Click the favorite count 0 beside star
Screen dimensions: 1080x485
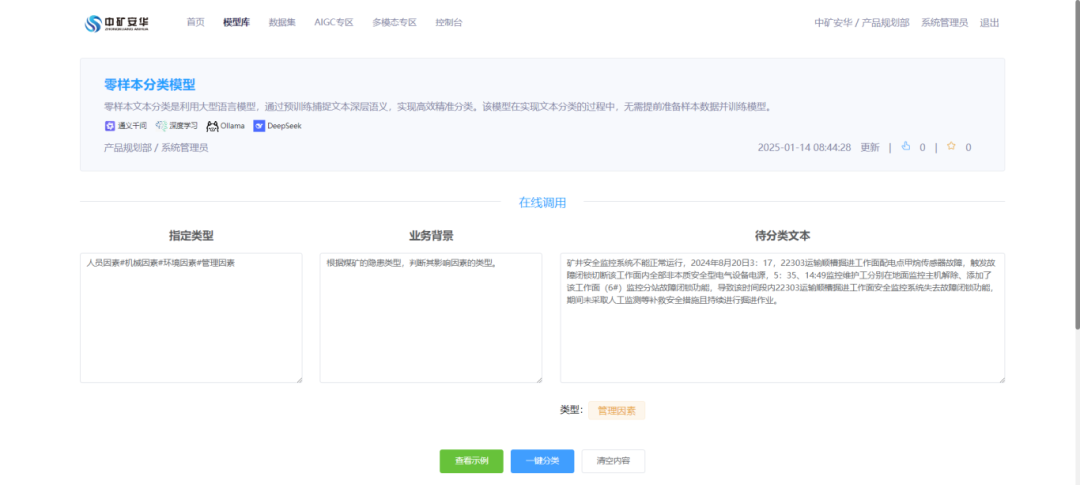pos(968,147)
